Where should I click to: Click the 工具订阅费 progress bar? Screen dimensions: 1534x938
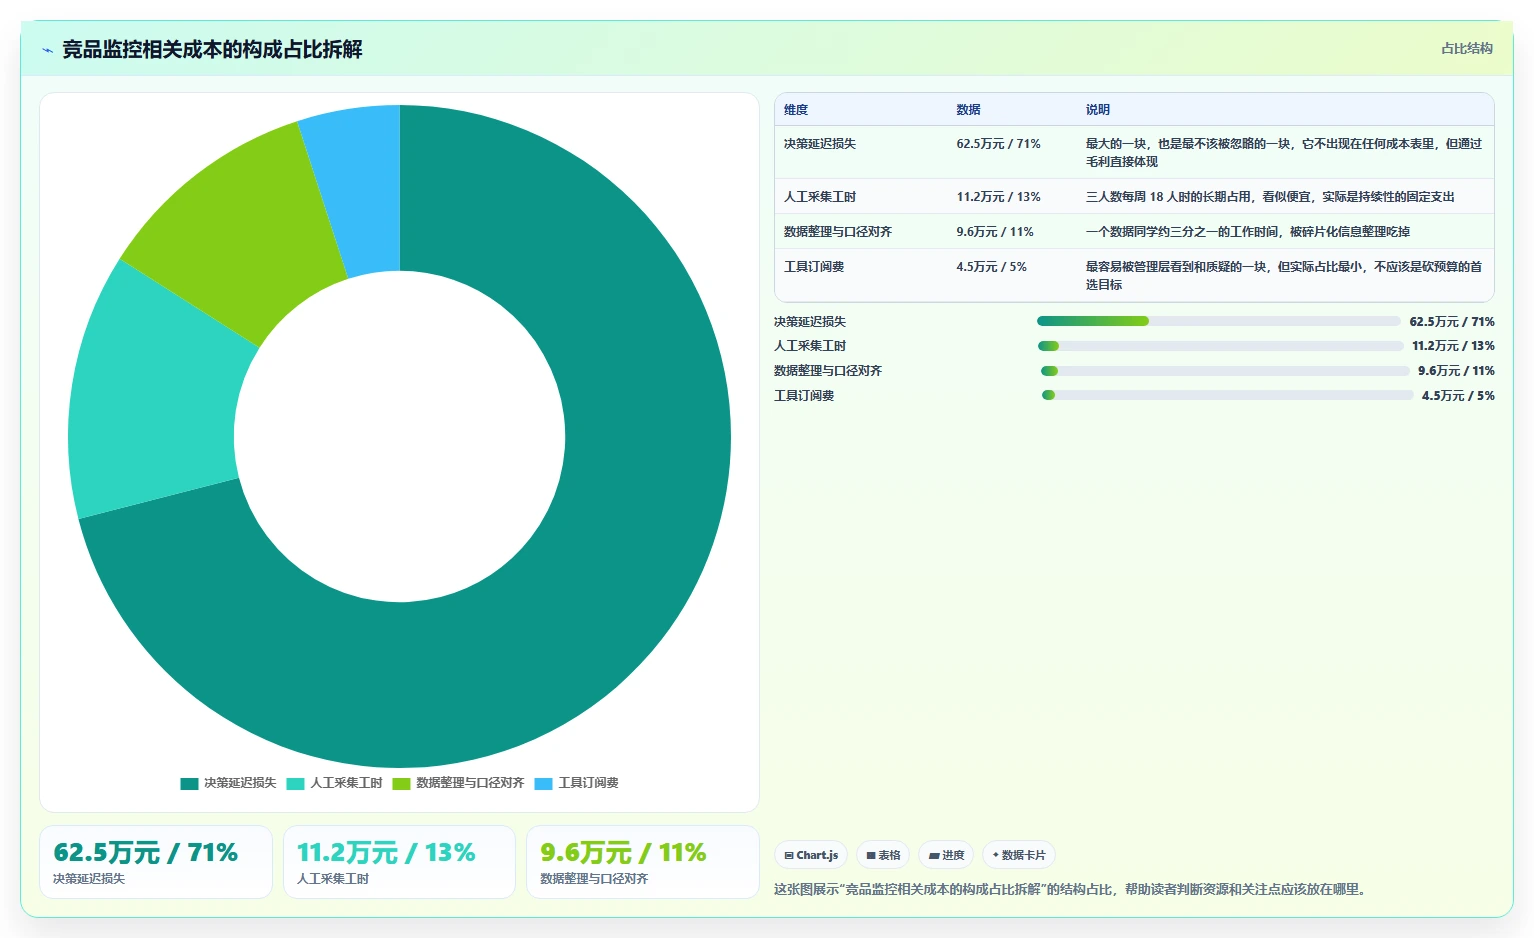tap(1227, 395)
